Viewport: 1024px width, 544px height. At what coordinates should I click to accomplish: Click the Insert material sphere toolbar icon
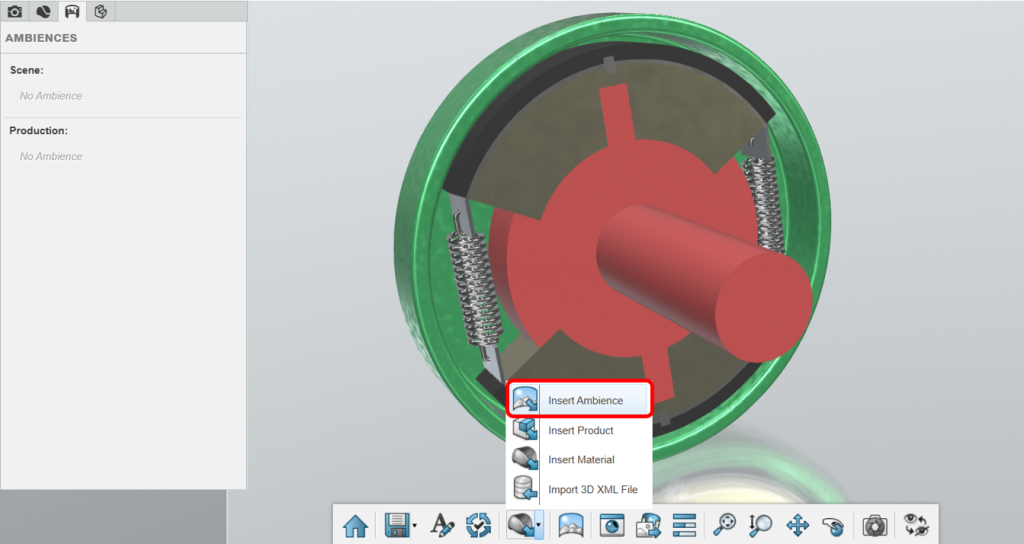tap(520, 525)
